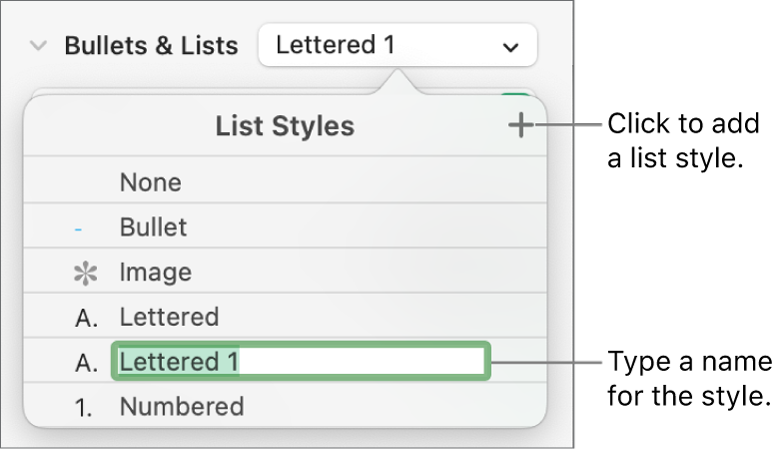Choose the Numbered list style

tap(181, 406)
